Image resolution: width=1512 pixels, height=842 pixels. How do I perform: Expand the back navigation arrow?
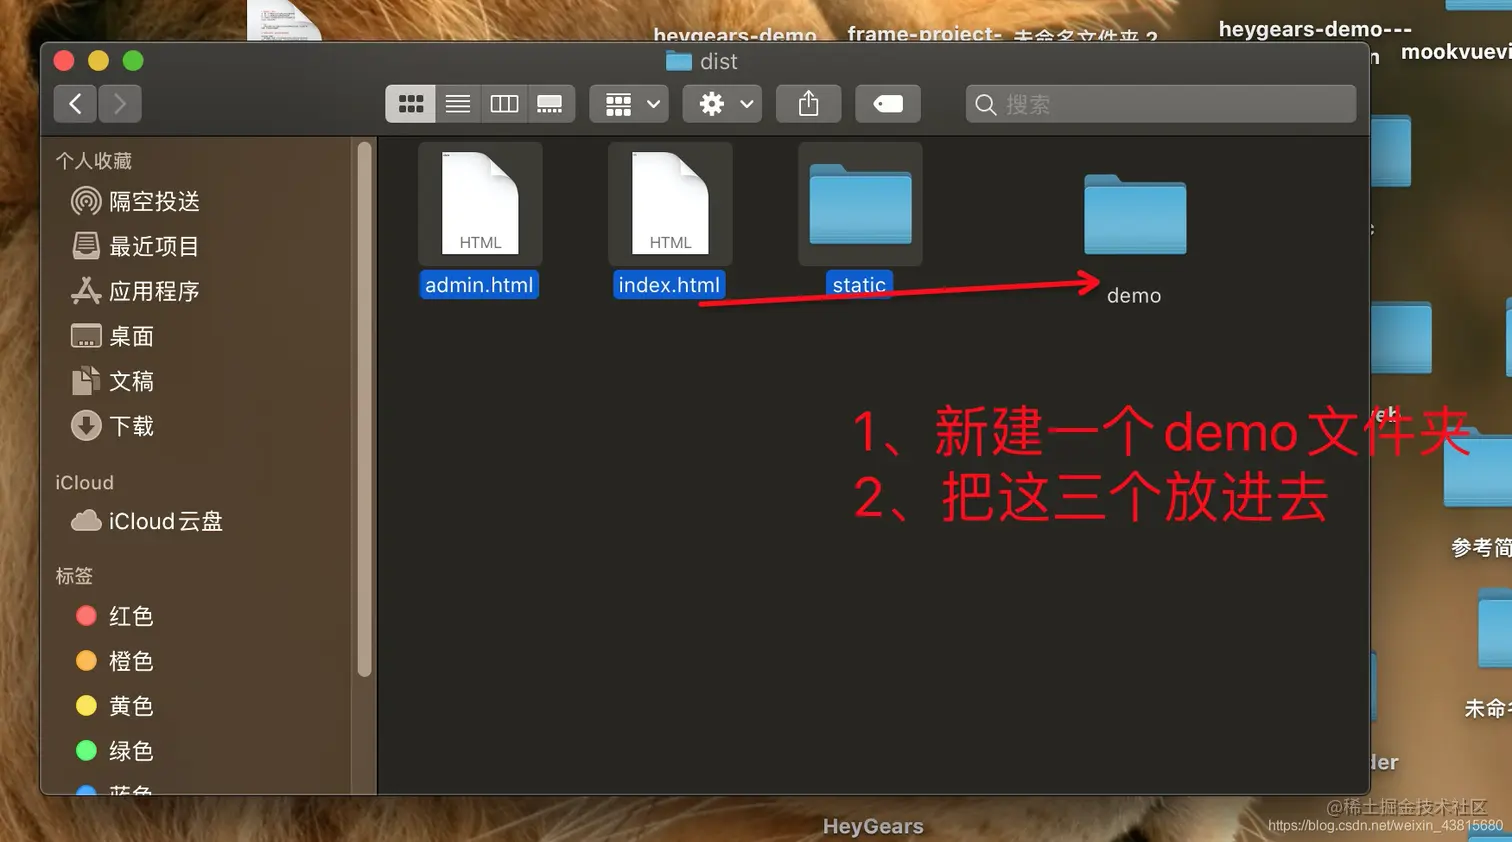75,103
